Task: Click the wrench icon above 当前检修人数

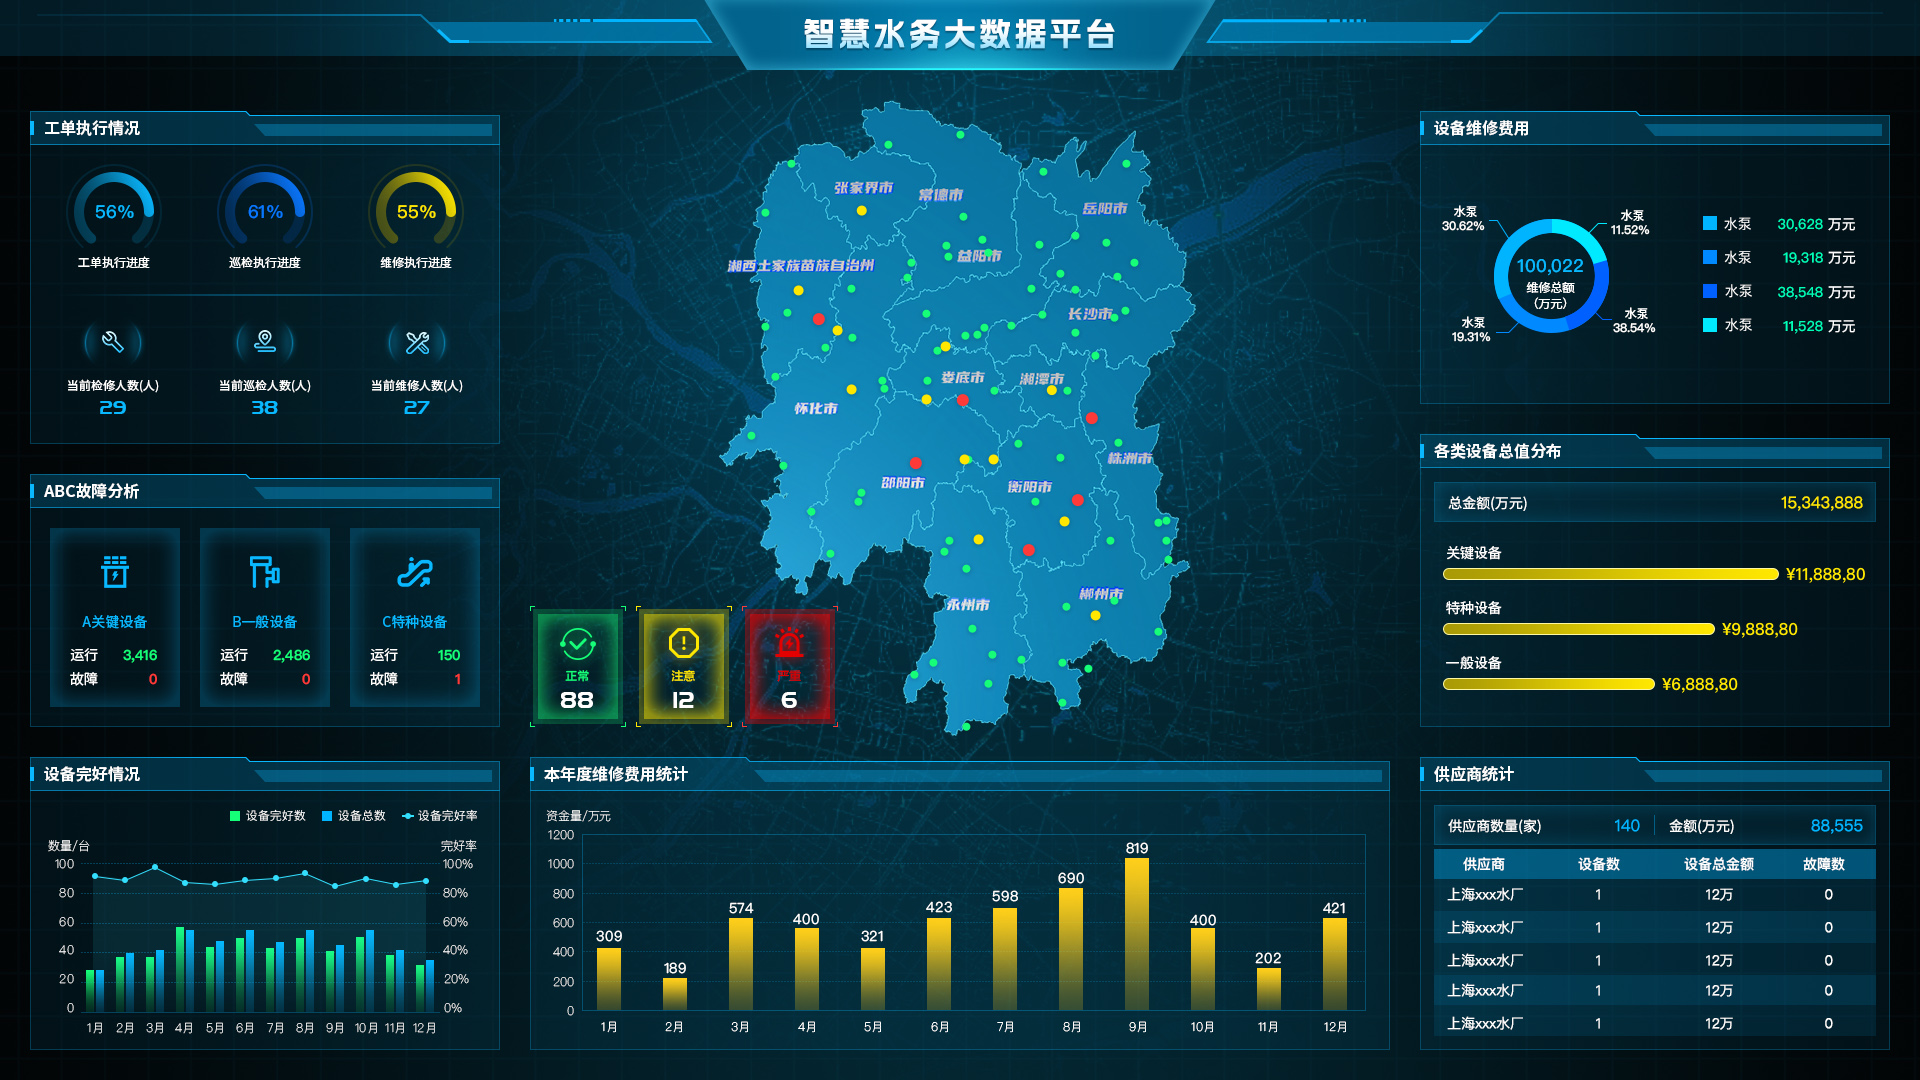Action: tap(113, 343)
